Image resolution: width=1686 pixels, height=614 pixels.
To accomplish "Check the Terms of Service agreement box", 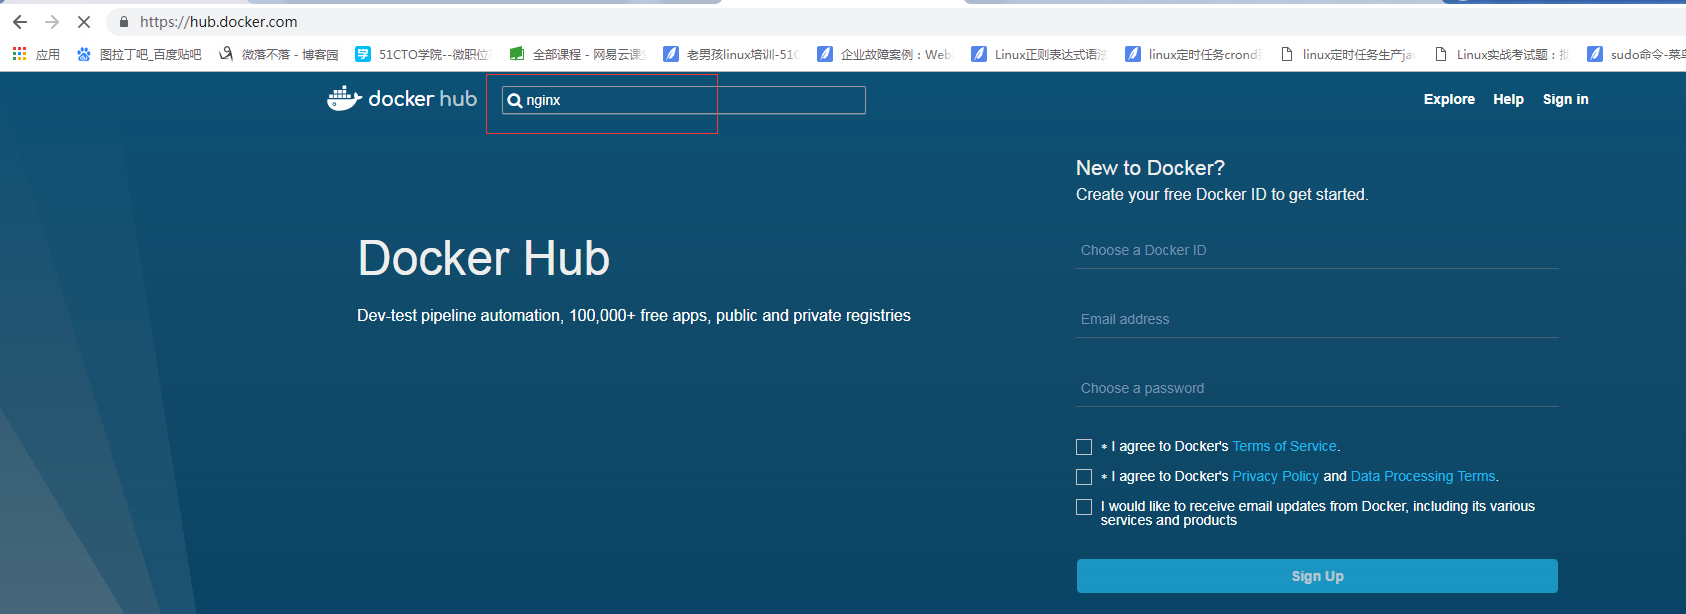I will pyautogui.click(x=1084, y=447).
